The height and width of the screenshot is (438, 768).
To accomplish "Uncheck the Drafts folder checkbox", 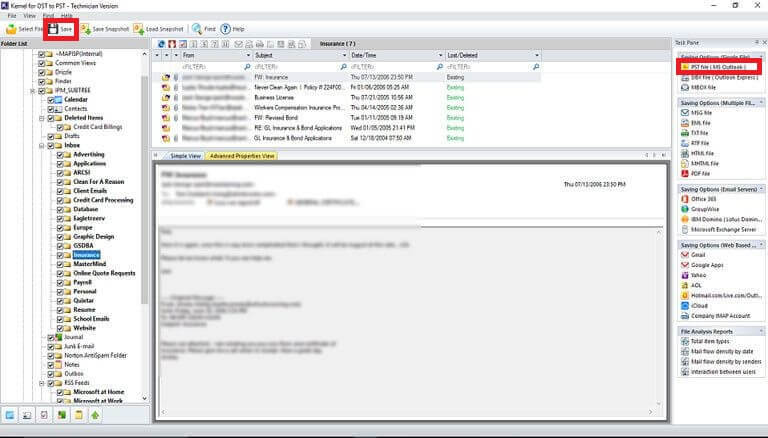I will coord(51,136).
